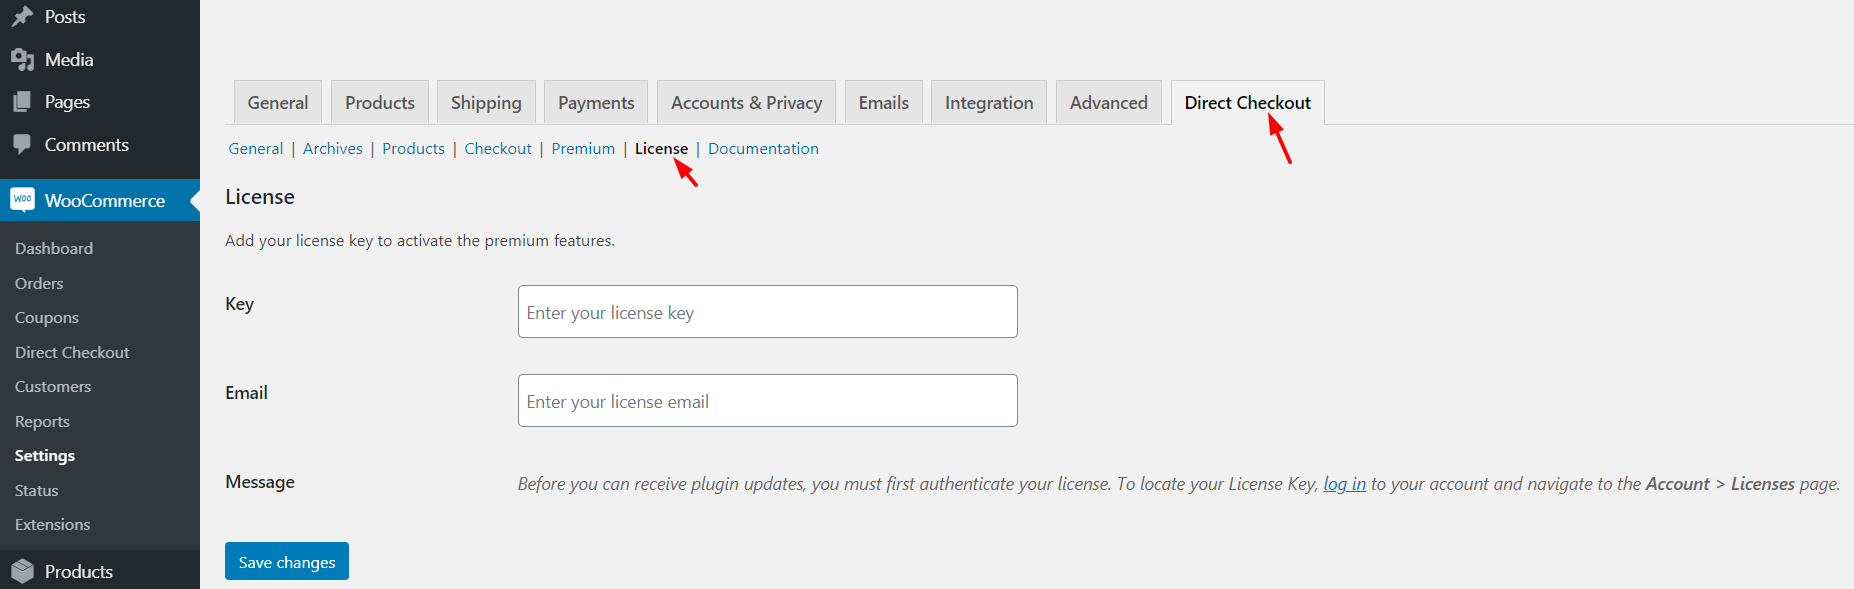Image resolution: width=1854 pixels, height=589 pixels.
Task: Open Media via its camera-music icon
Action: point(22,60)
